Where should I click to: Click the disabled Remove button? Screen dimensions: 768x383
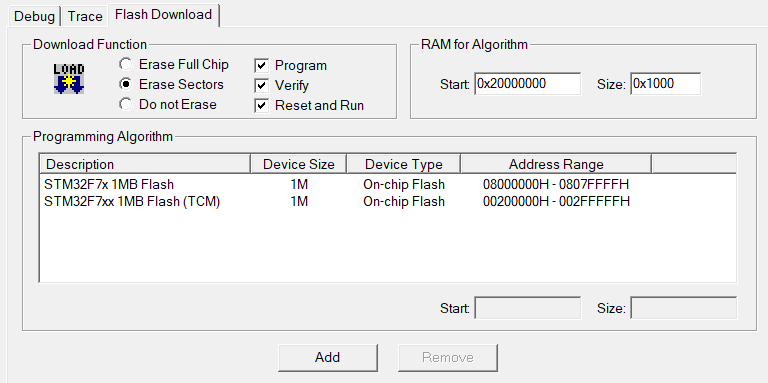(448, 358)
